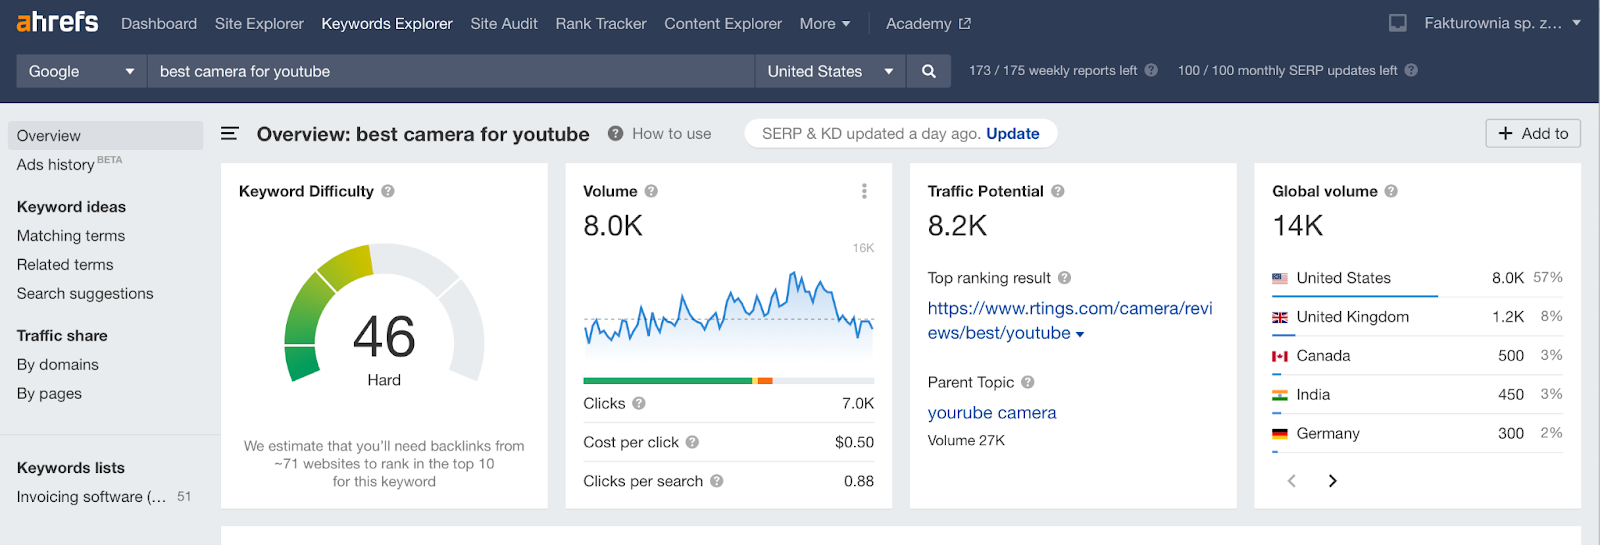Click Clicks per search help icon
Viewport: 1600px width, 545px height.
tap(717, 481)
